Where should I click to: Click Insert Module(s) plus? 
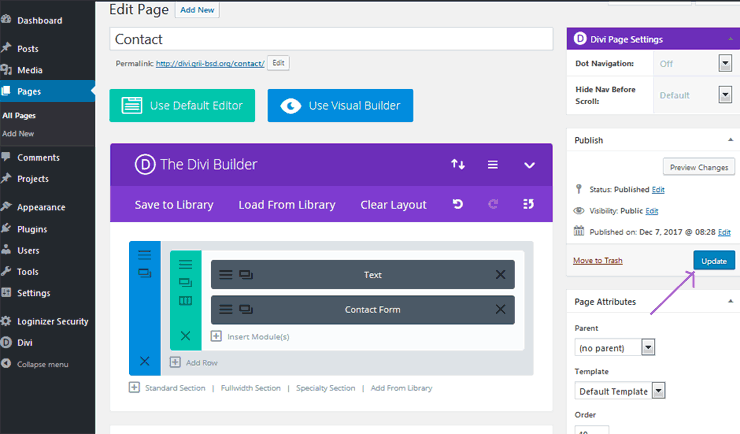[216, 336]
